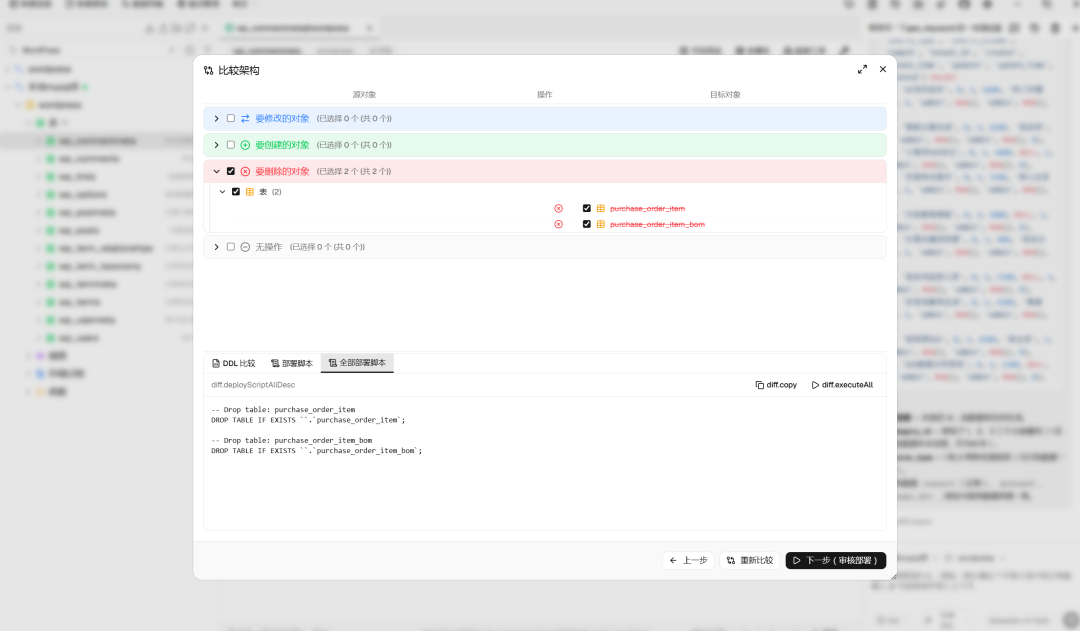The height and width of the screenshot is (631, 1080).
Task: Click the 目标对象 column header
Action: point(725,94)
